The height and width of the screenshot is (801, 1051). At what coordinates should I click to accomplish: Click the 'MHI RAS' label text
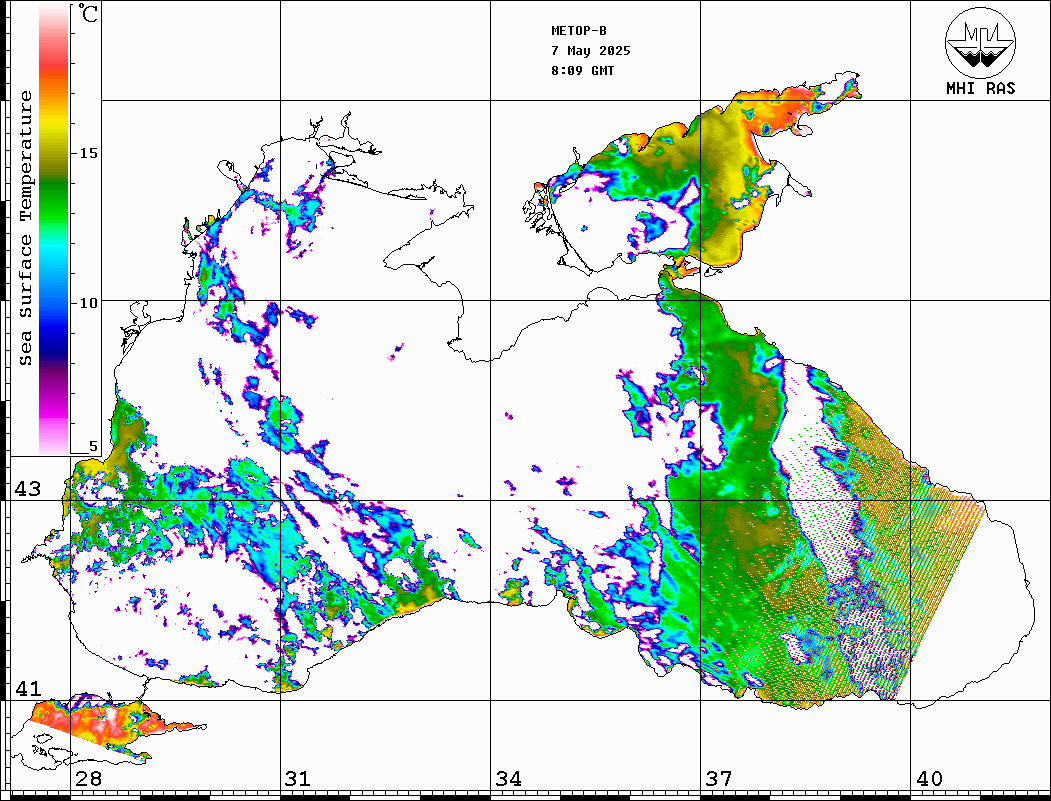pyautogui.click(x=981, y=88)
